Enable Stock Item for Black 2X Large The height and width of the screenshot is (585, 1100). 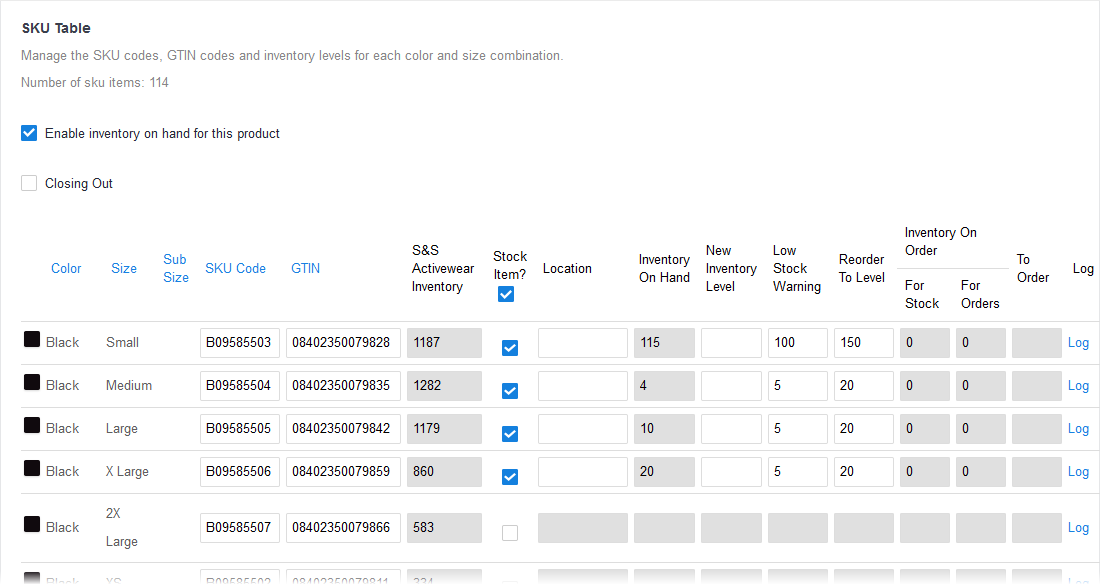510,533
